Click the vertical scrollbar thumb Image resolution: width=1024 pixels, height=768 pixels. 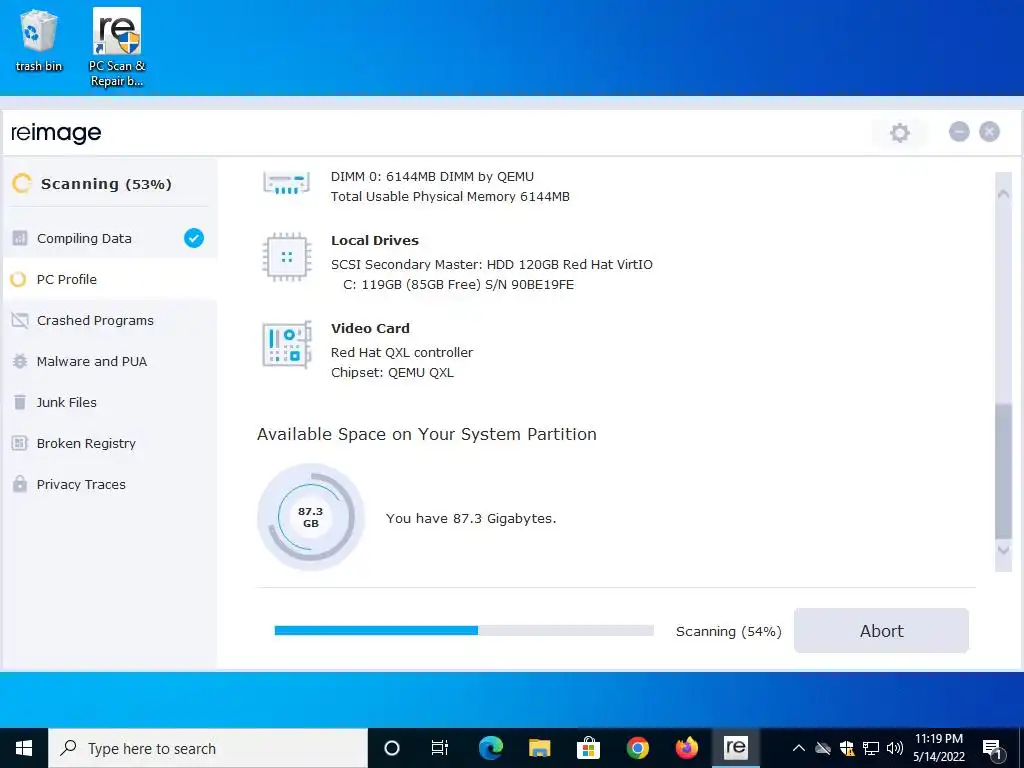coord(1003,472)
